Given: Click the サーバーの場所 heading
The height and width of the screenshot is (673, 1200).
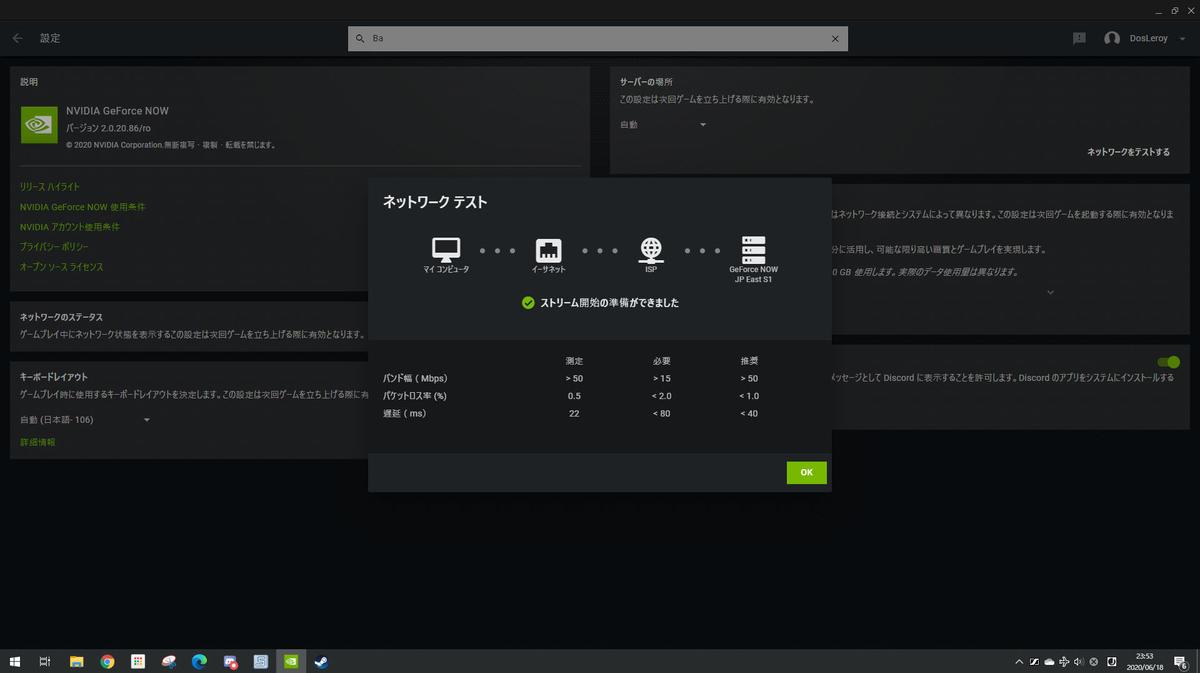Looking at the screenshot, I should pos(646,81).
